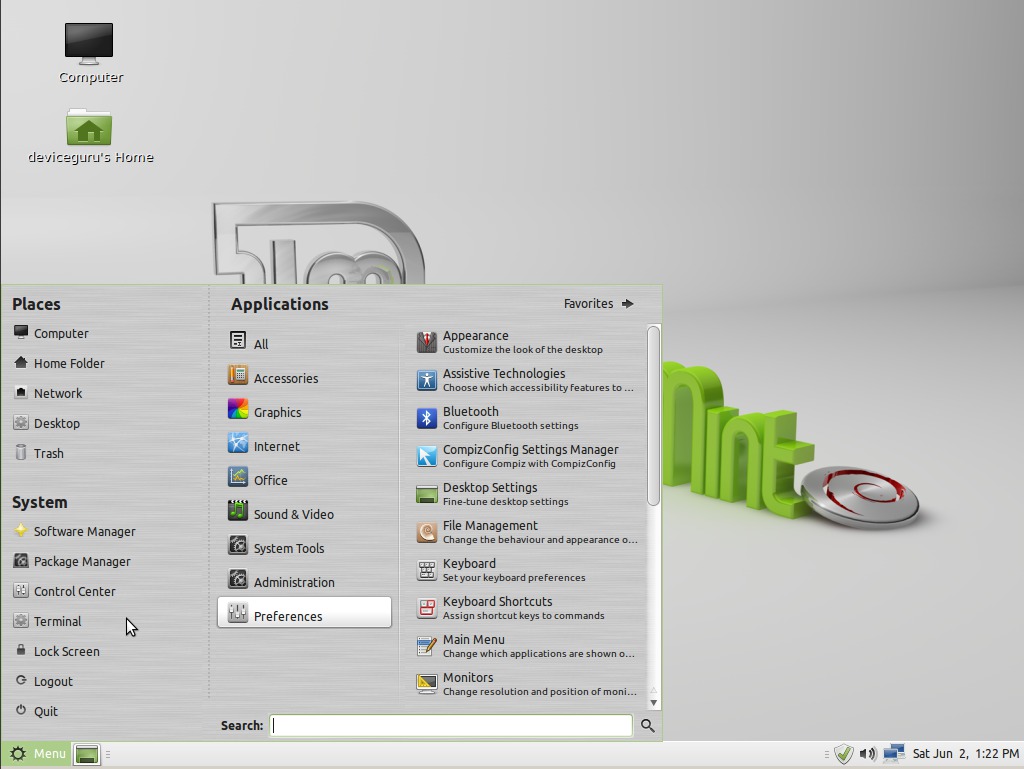Click "Configure Compiz with CompizConfig" description

tap(529, 463)
